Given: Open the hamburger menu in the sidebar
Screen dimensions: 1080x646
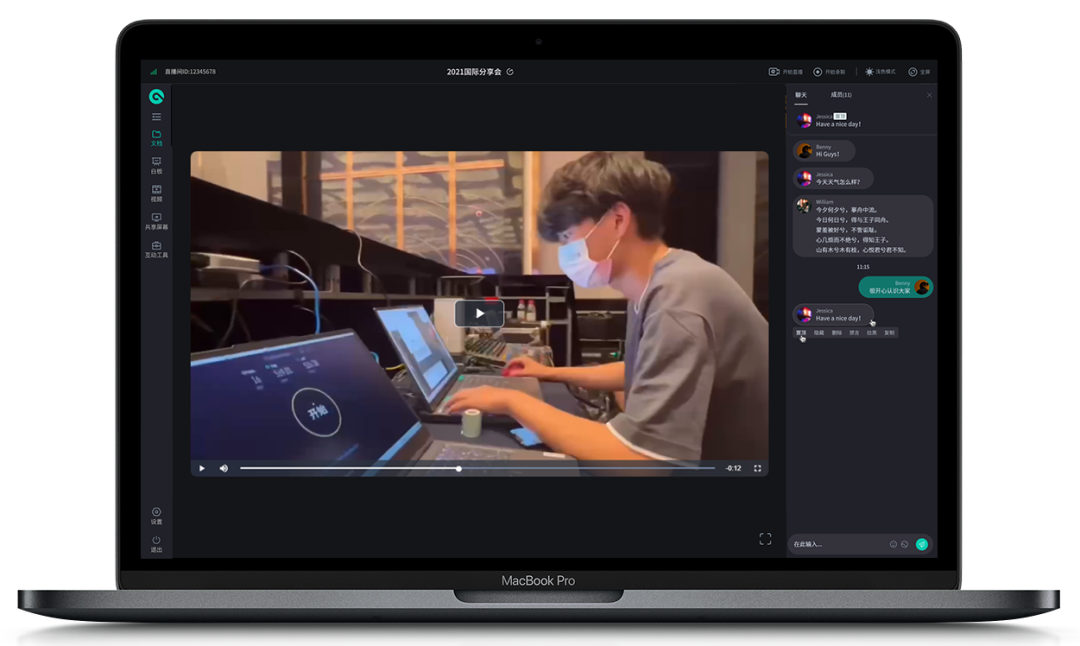Looking at the screenshot, I should [x=156, y=117].
